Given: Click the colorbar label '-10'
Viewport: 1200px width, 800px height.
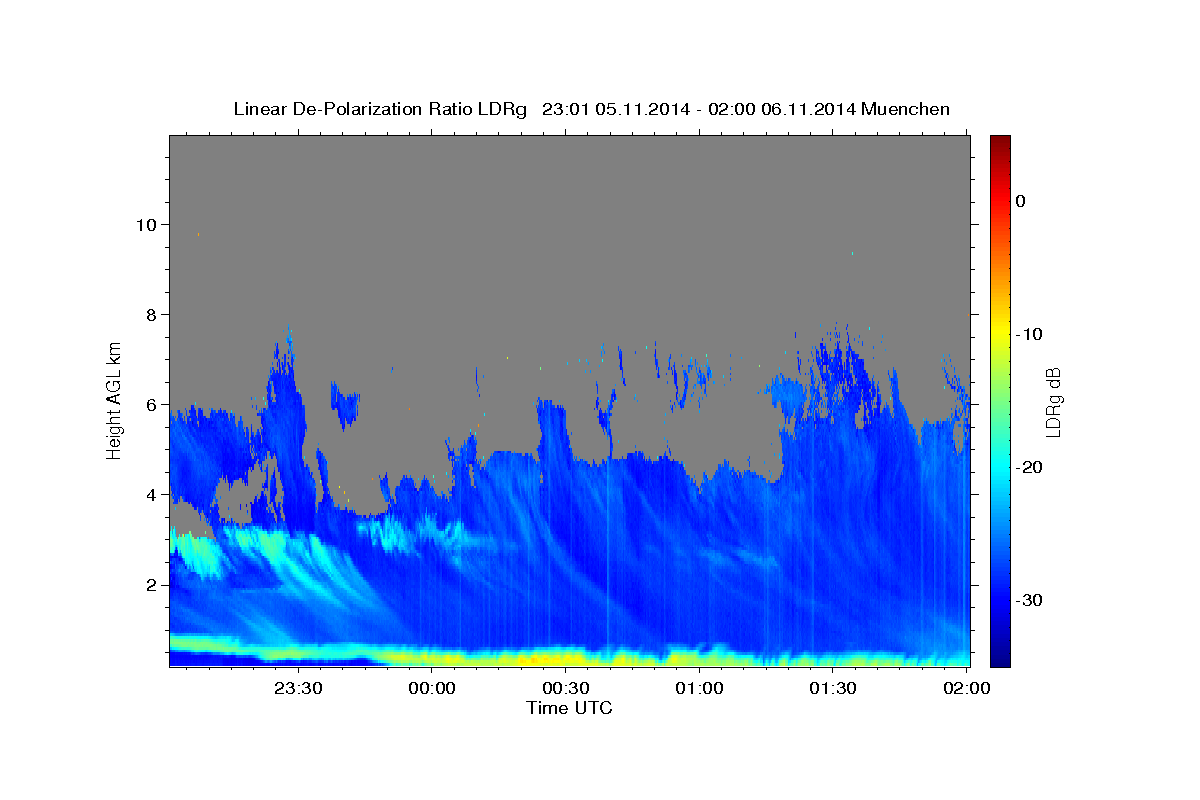Looking at the screenshot, I should coord(1029,334).
